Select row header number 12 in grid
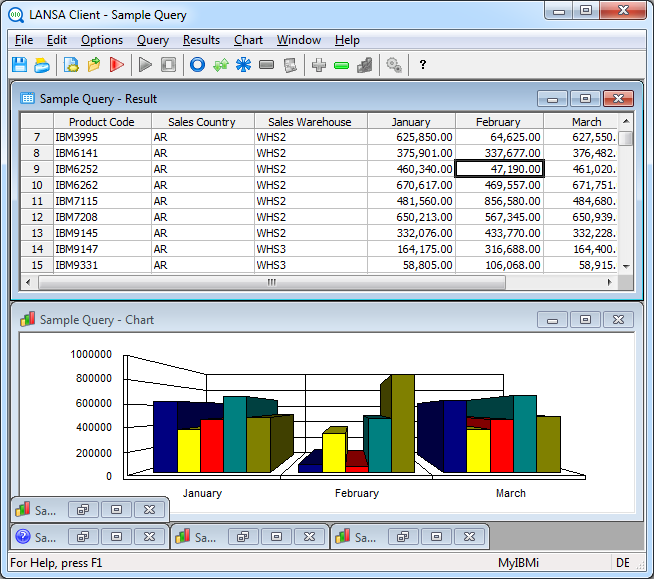Screen dimensions: 654x579 coord(37,217)
